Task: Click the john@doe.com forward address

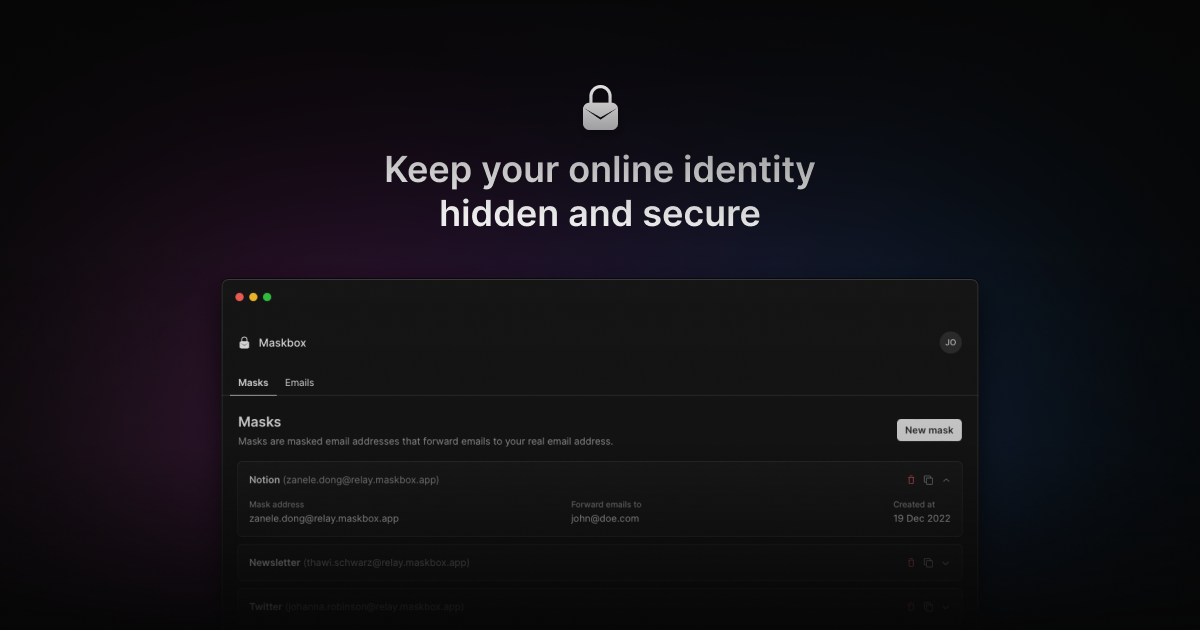Action: pyautogui.click(x=605, y=518)
